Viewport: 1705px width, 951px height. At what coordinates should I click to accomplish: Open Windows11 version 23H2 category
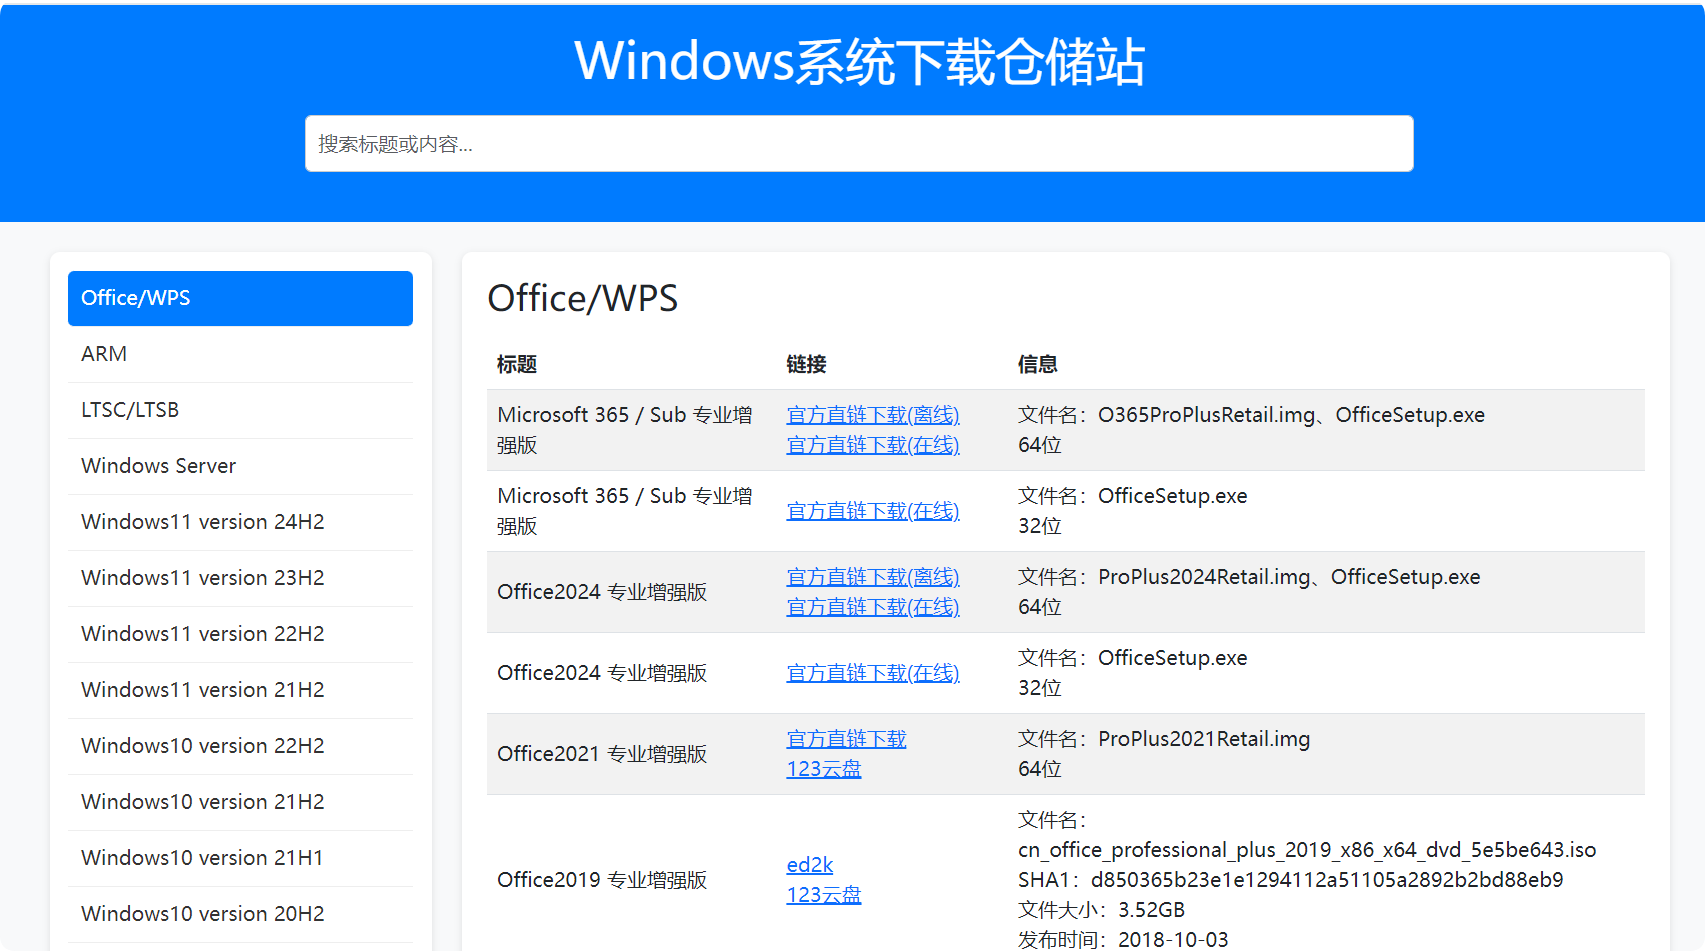pyautogui.click(x=240, y=578)
